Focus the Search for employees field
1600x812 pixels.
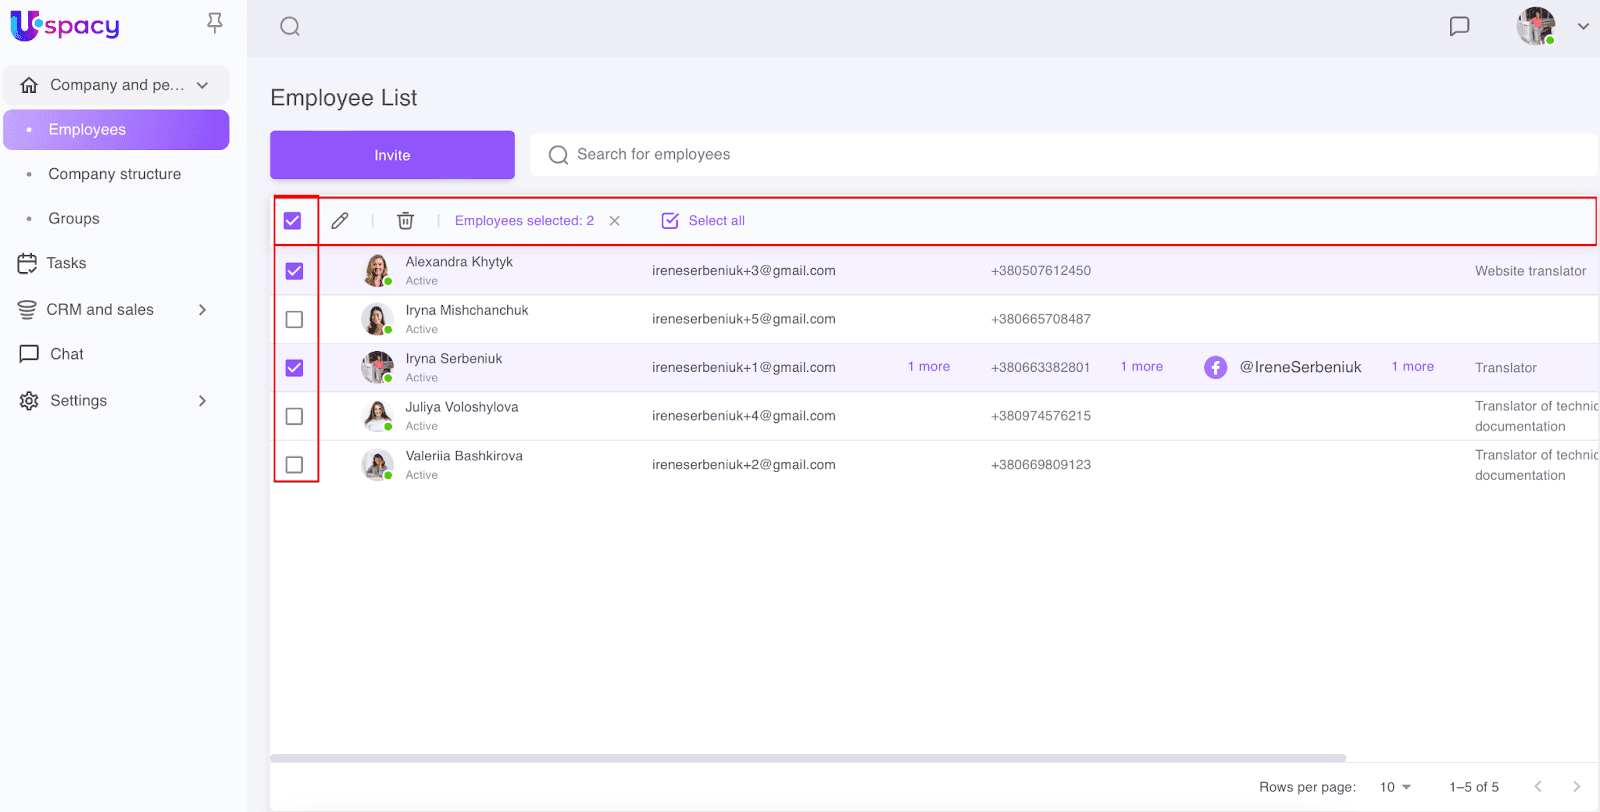pos(1060,155)
